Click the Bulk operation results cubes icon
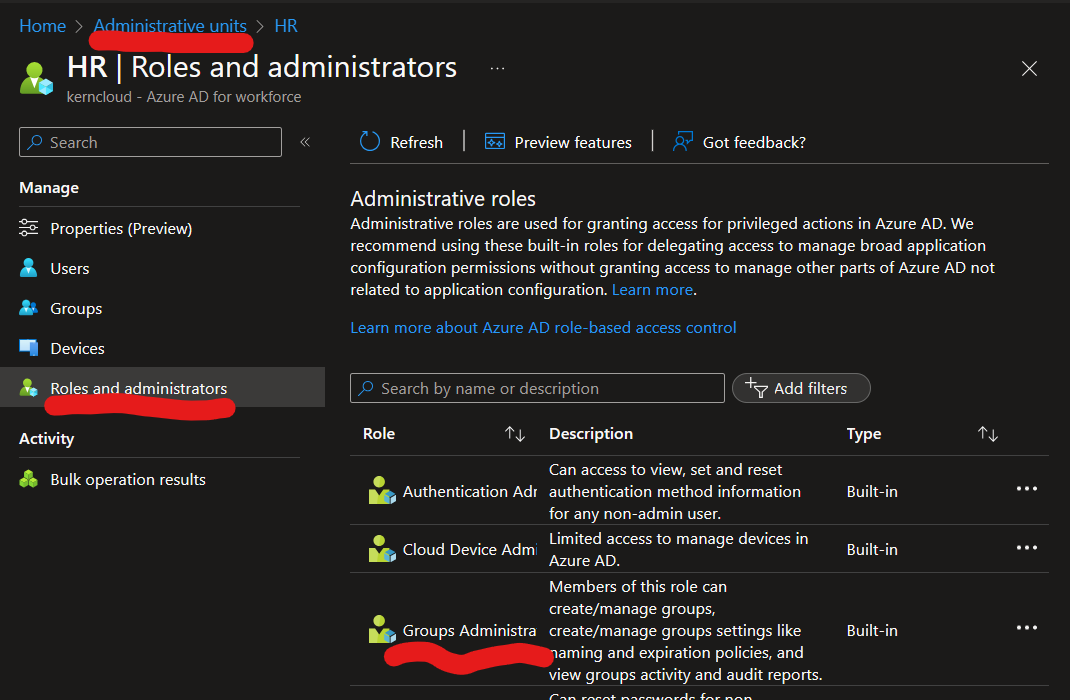The image size is (1070, 700). pyautogui.click(x=29, y=479)
